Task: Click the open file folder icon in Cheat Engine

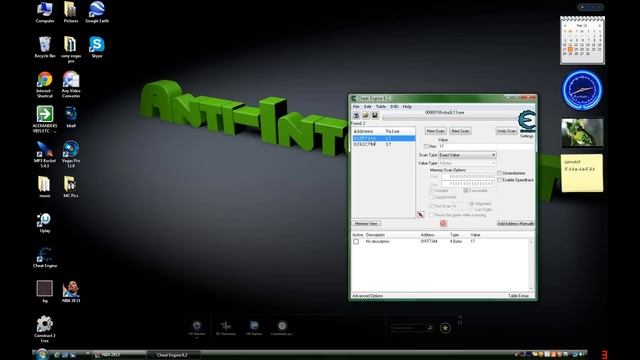Action: (365, 116)
